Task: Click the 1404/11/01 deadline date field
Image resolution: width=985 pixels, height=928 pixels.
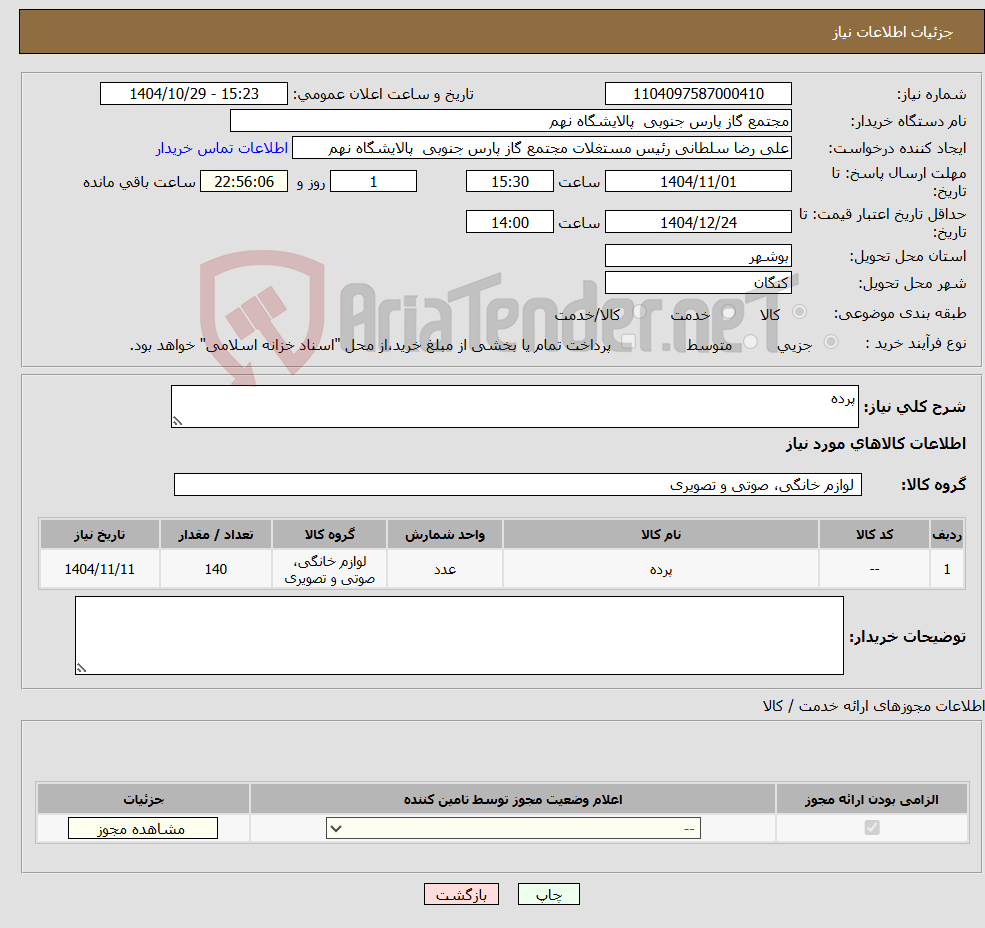Action: (x=698, y=181)
